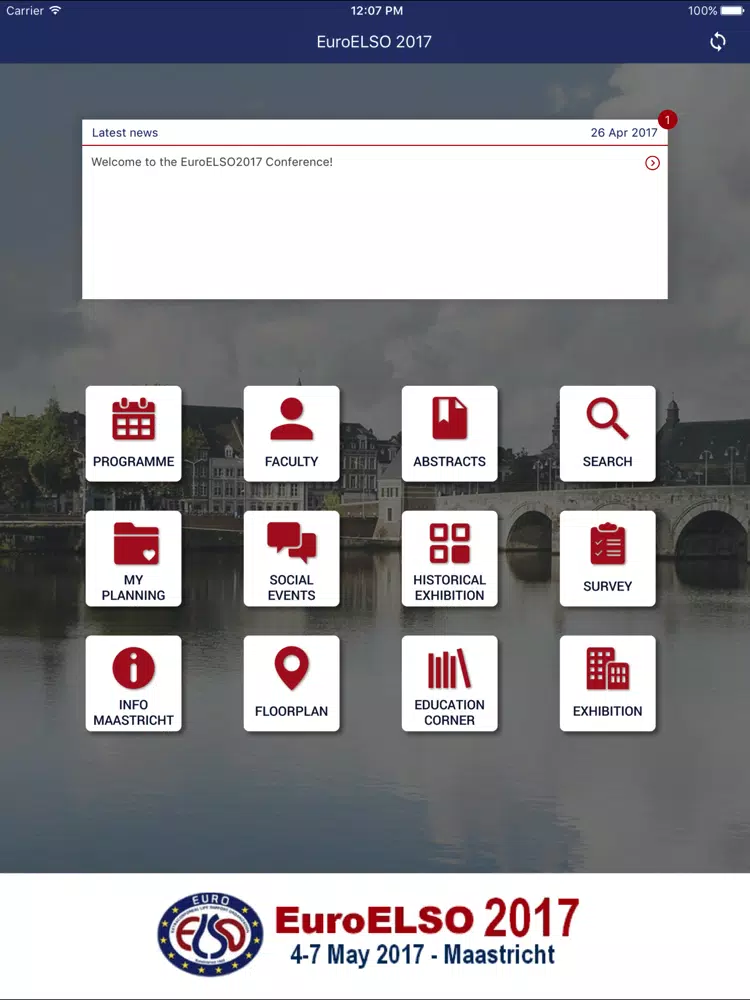
Task: Tap the refresh sync icon in header
Action: click(717, 42)
